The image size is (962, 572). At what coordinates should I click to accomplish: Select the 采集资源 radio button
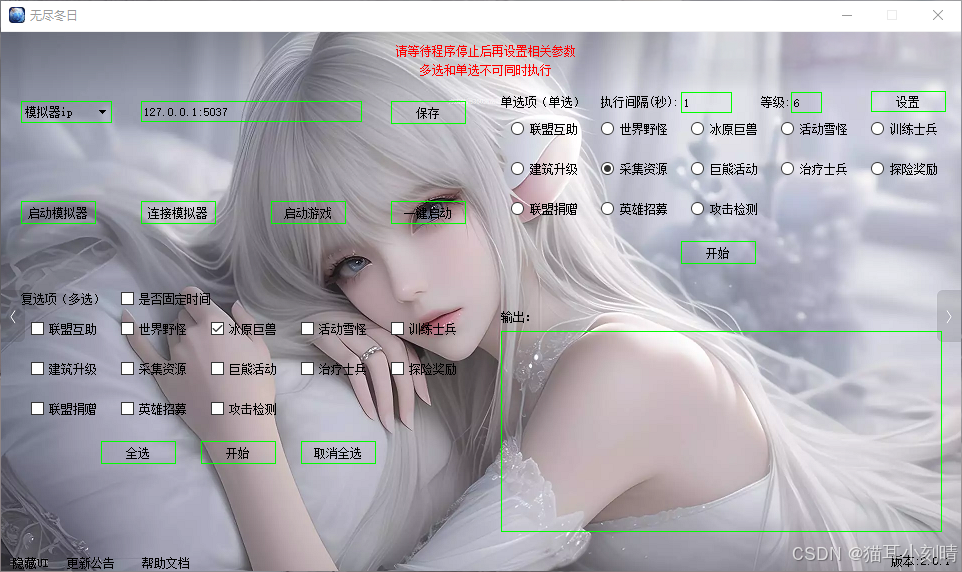[607, 169]
